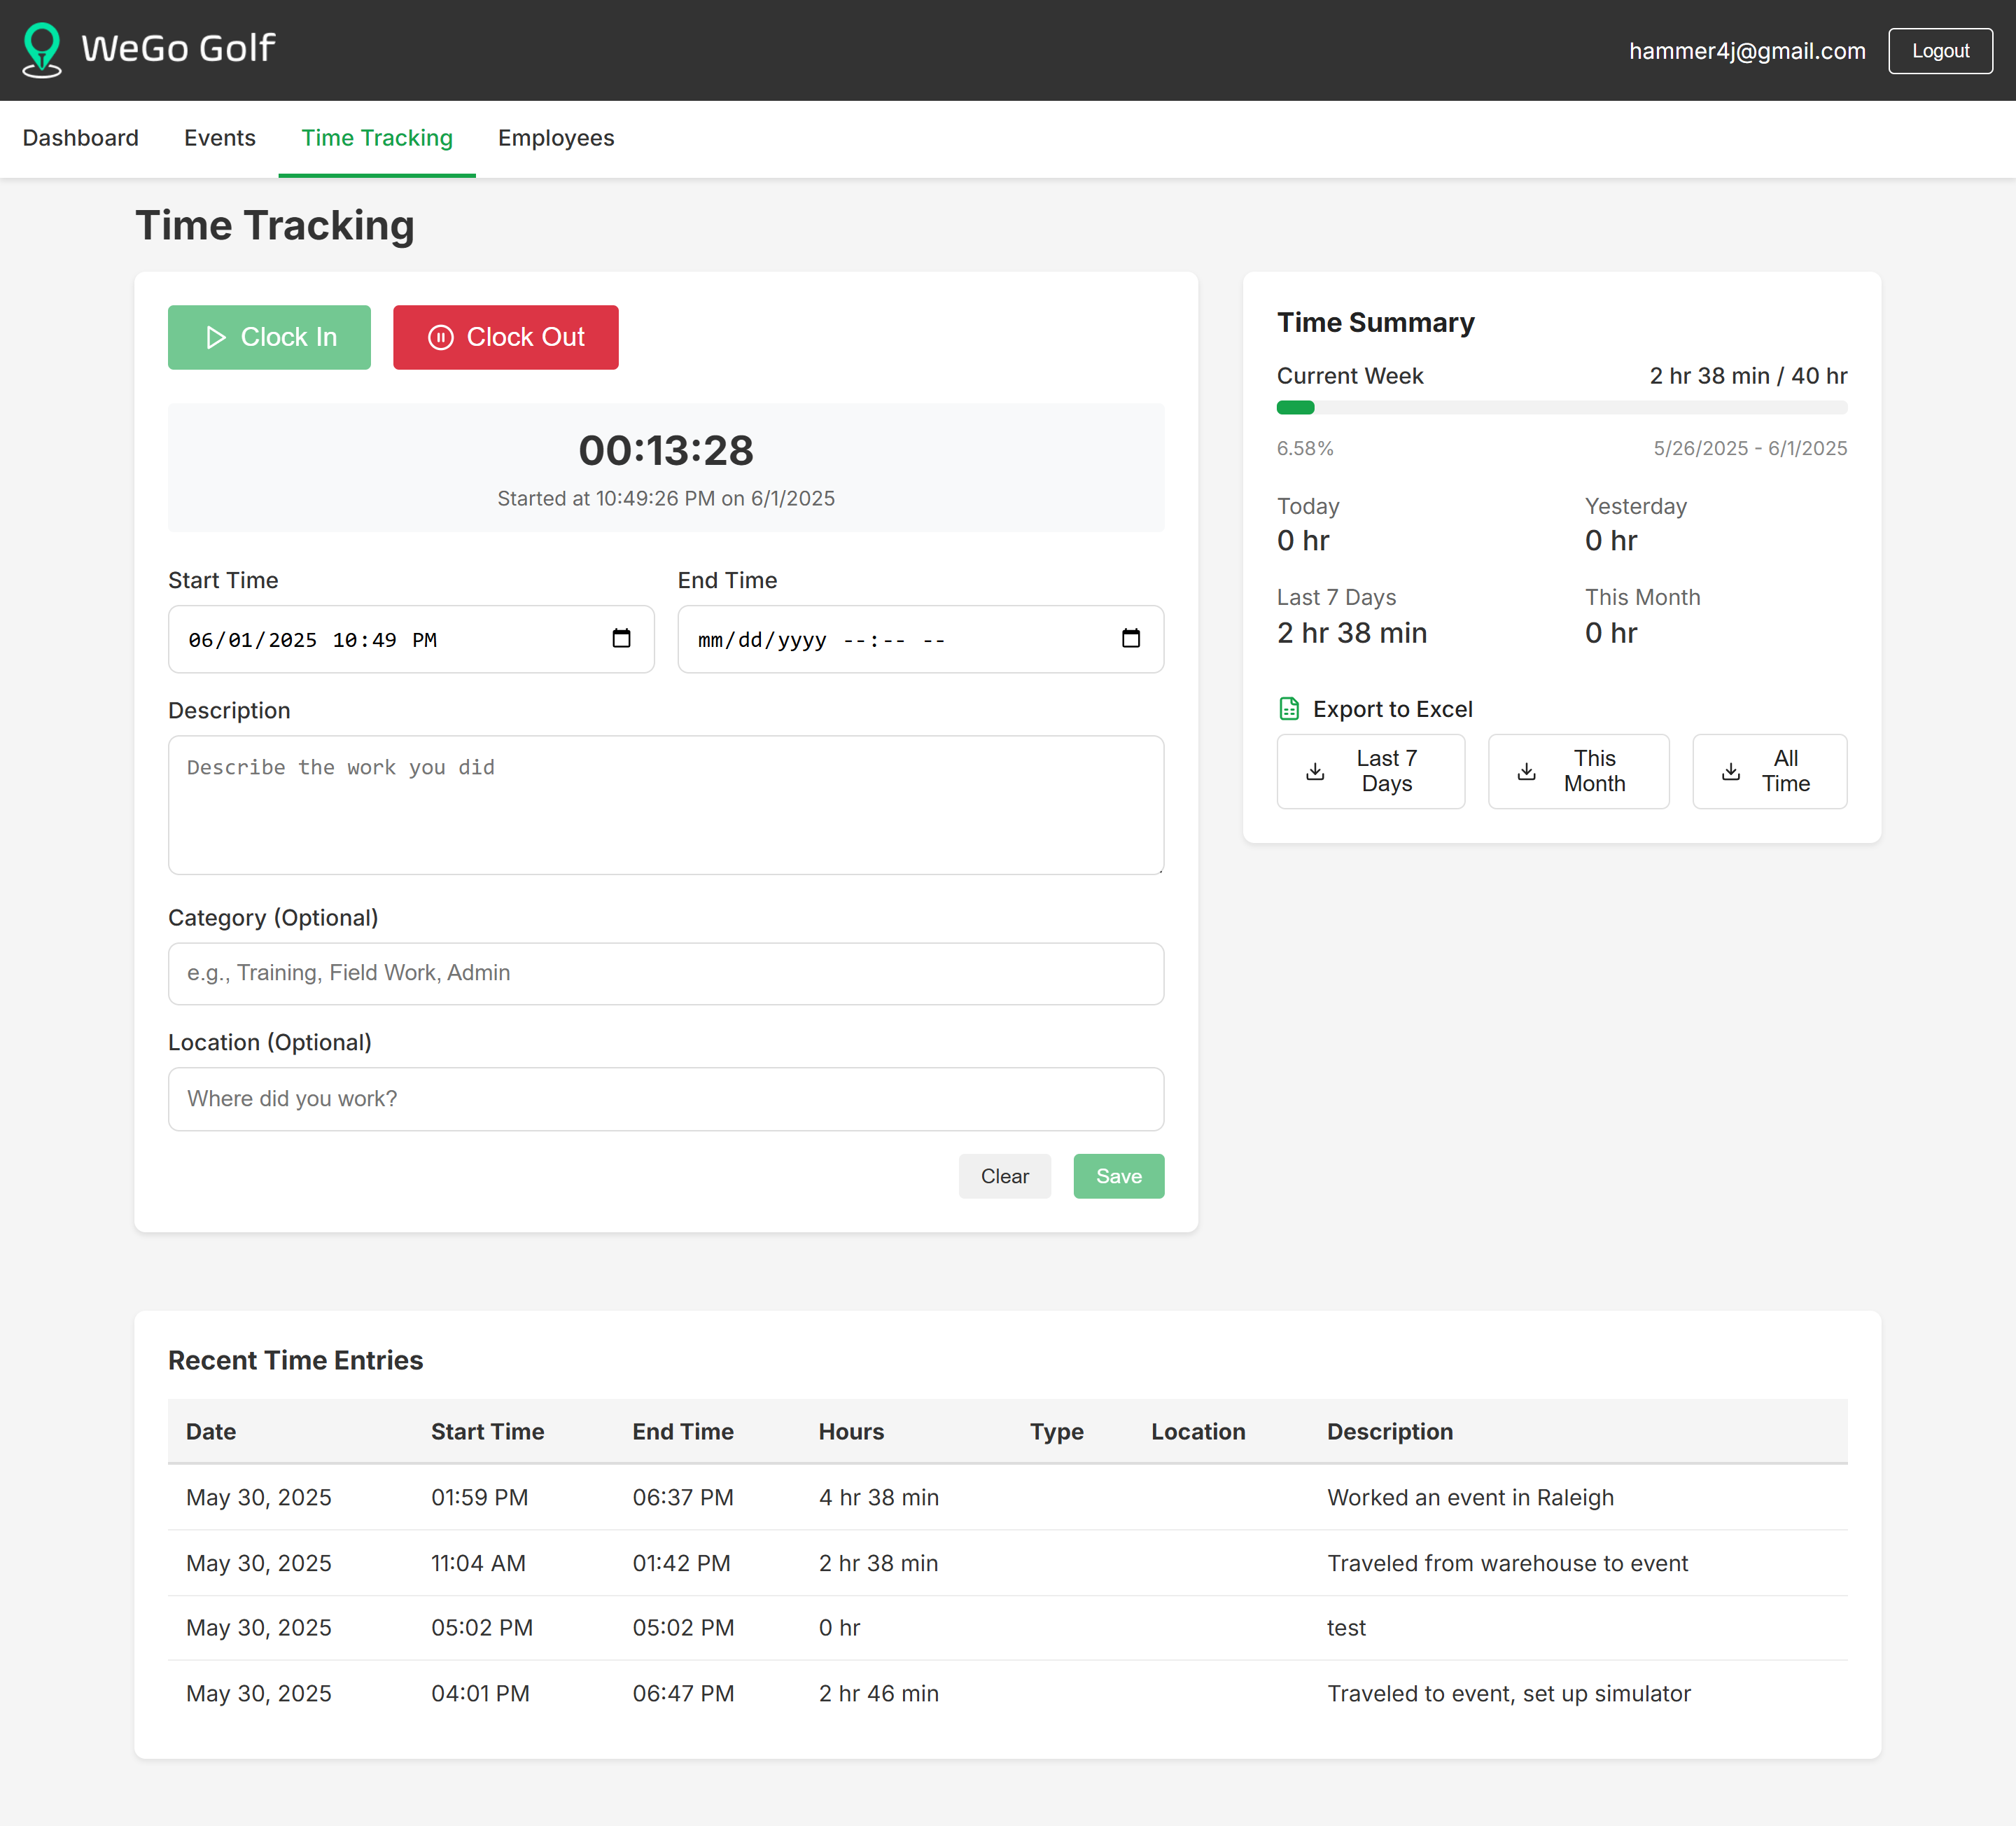
Task: Click the Category optional input
Action: click(x=666, y=973)
